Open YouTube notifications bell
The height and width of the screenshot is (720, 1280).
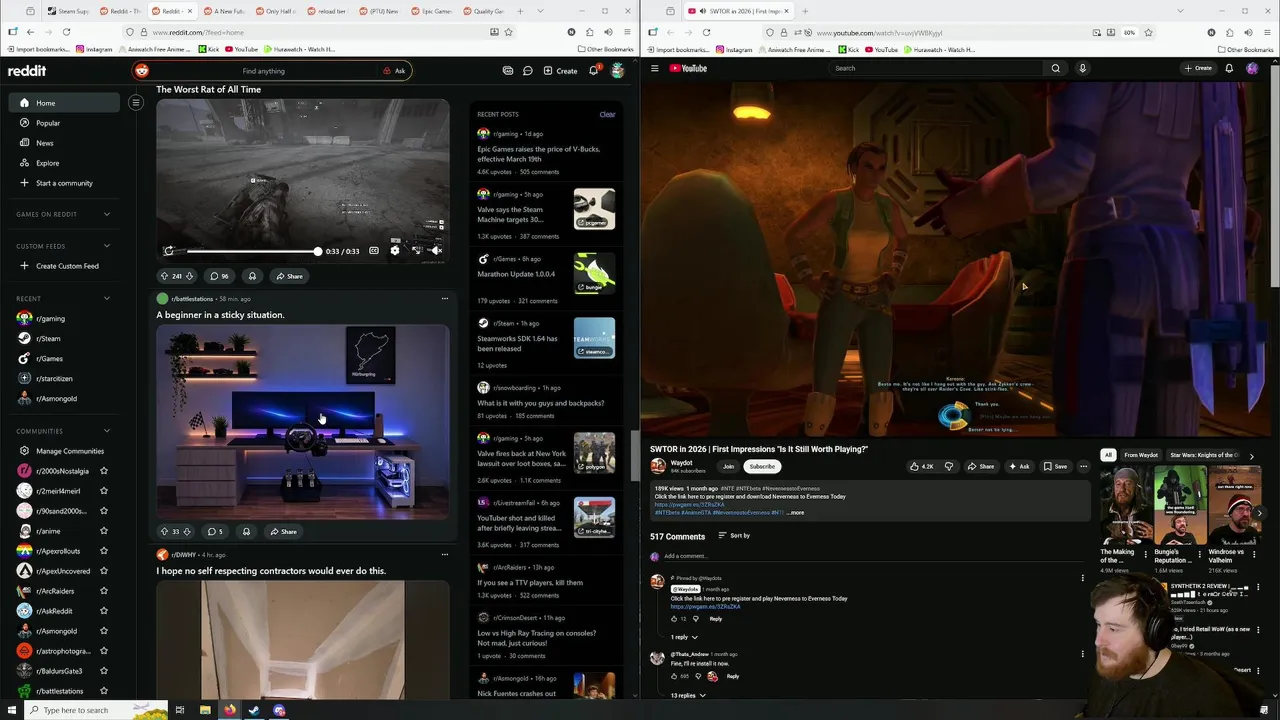click(x=1229, y=68)
